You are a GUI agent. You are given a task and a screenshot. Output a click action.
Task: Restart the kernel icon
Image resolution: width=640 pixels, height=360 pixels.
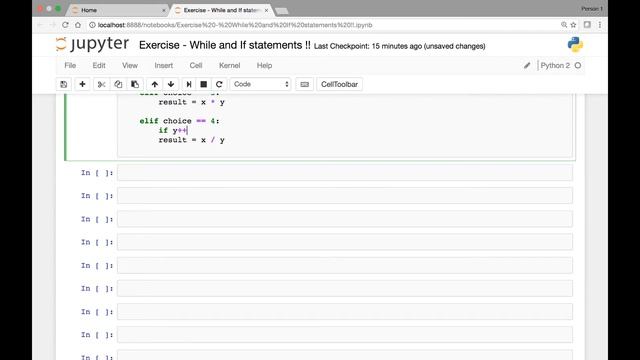[x=219, y=84]
